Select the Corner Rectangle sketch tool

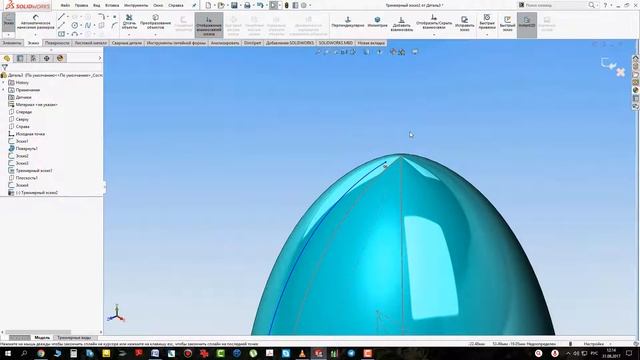click(x=62, y=34)
